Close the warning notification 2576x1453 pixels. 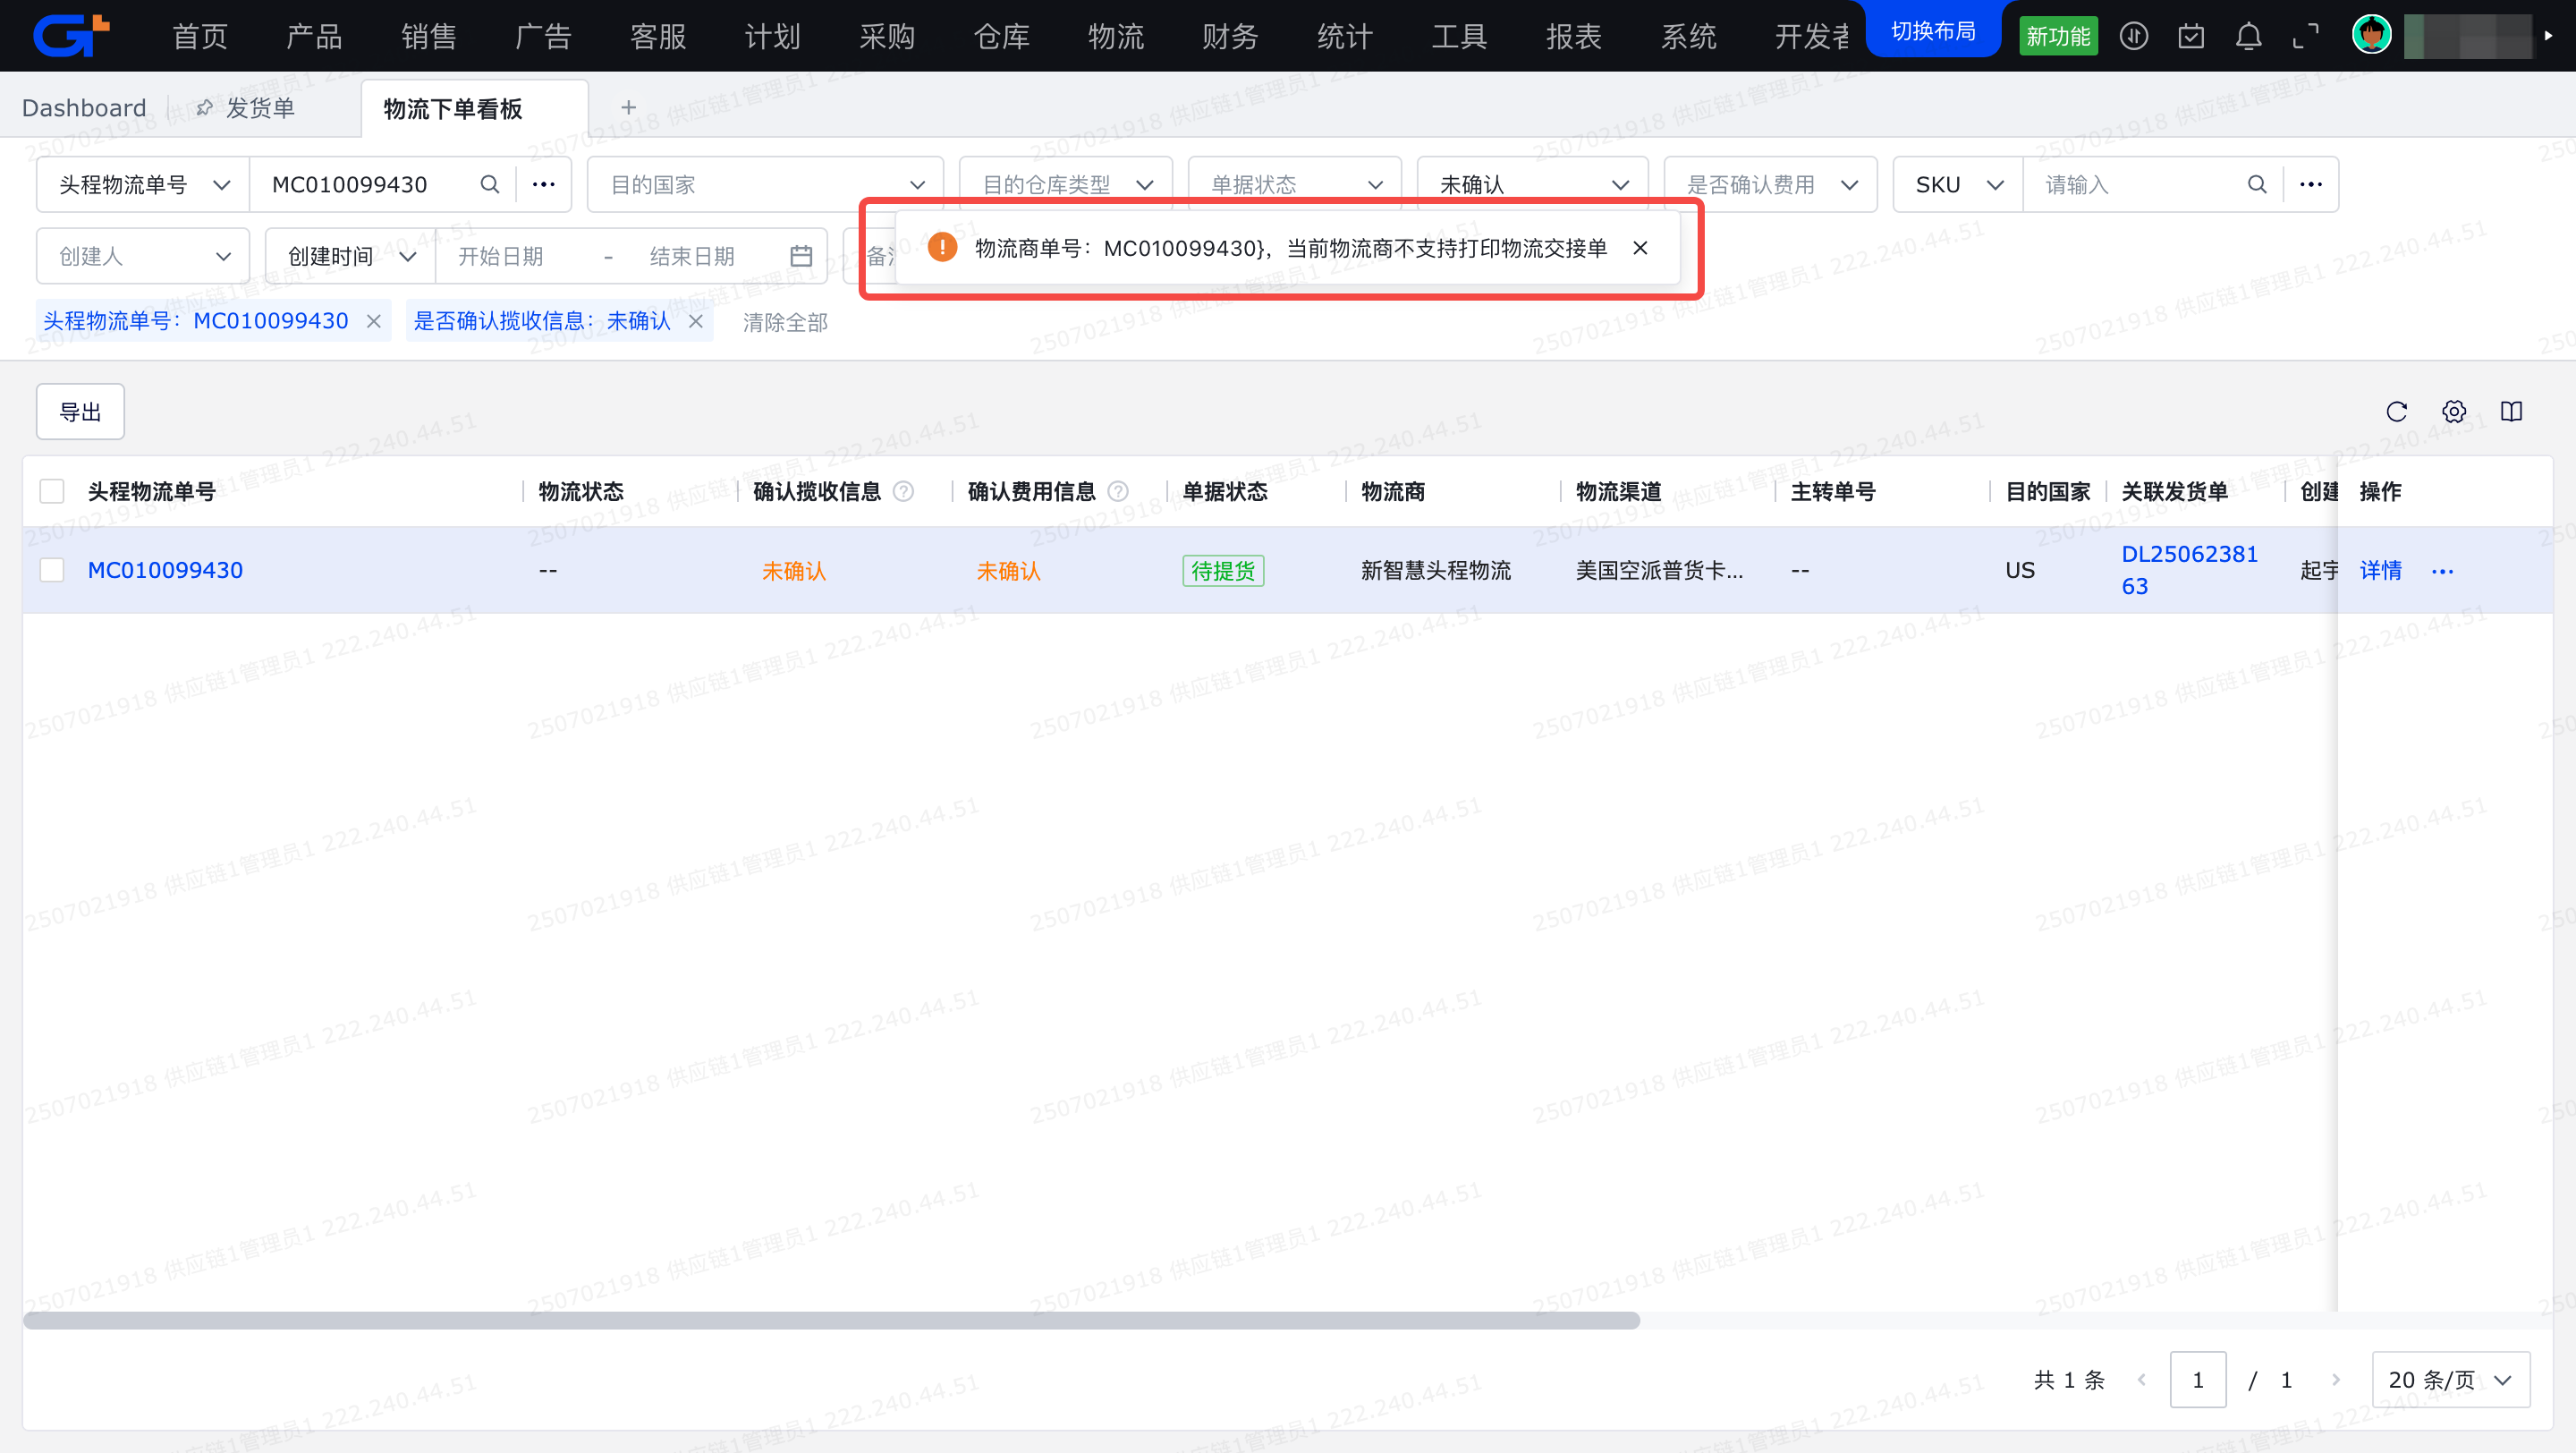click(1640, 248)
